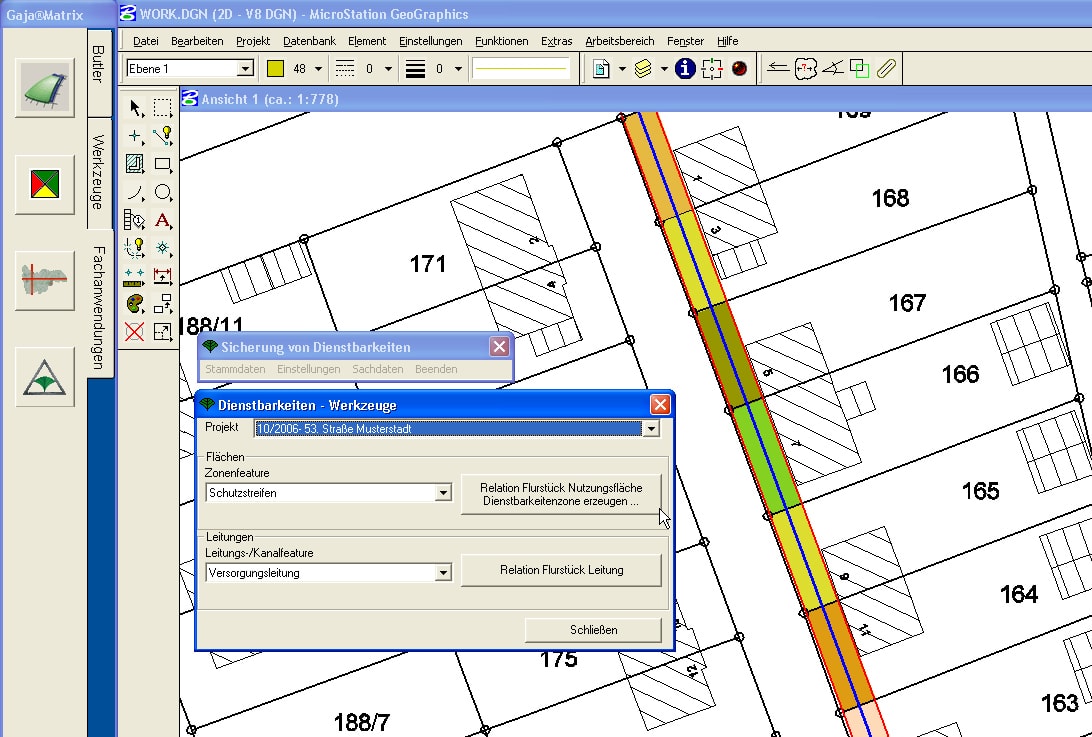Open the Versorgungsleitung feature dropdown
This screenshot has height=737, width=1092.
tap(443, 573)
